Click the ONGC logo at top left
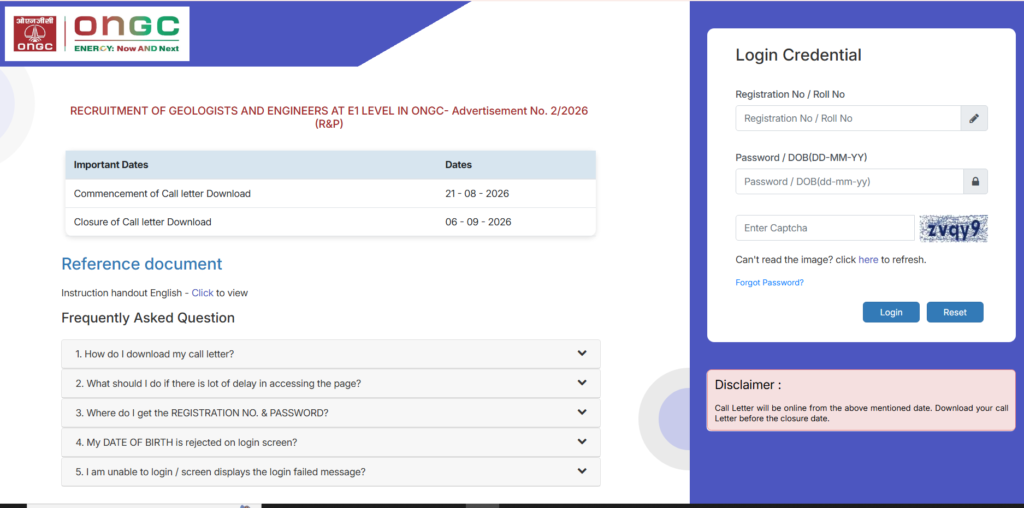The width and height of the screenshot is (1024, 508). click(97, 34)
